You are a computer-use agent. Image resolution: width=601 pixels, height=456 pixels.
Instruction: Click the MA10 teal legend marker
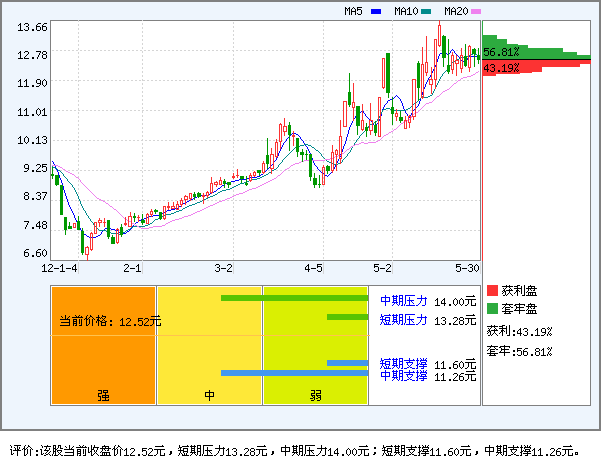(426, 12)
